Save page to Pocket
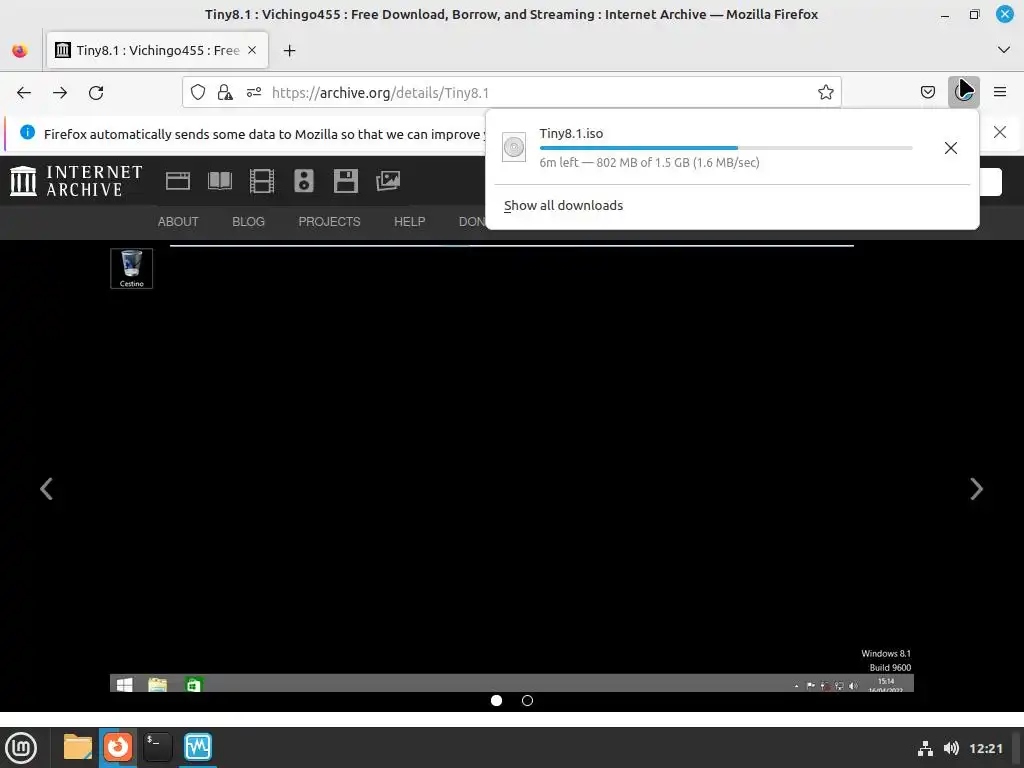 tap(927, 93)
